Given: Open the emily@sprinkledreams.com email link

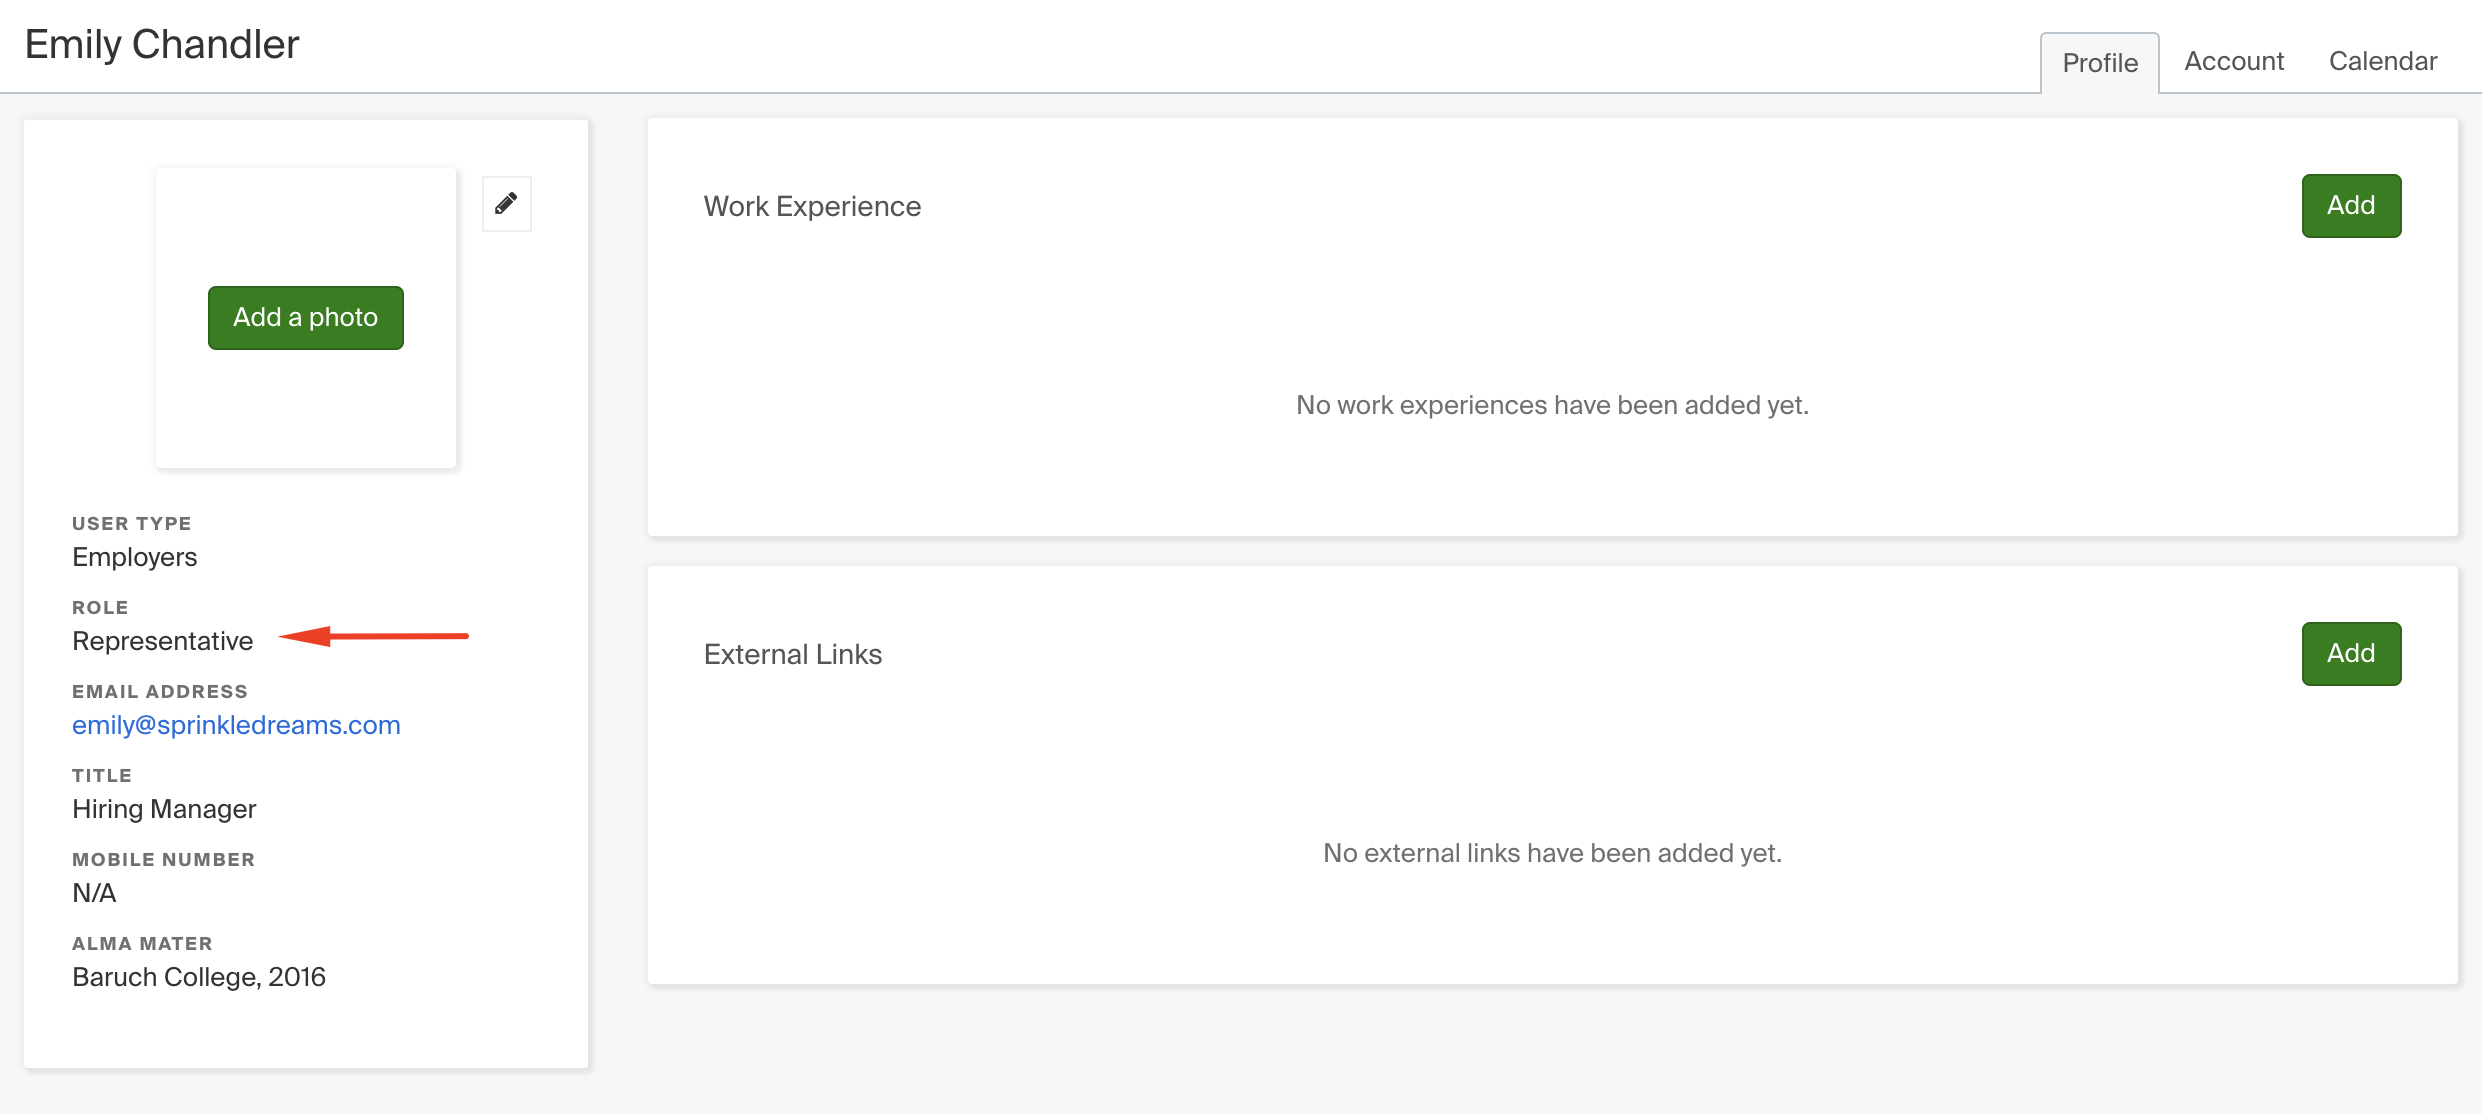Looking at the screenshot, I should tap(236, 725).
